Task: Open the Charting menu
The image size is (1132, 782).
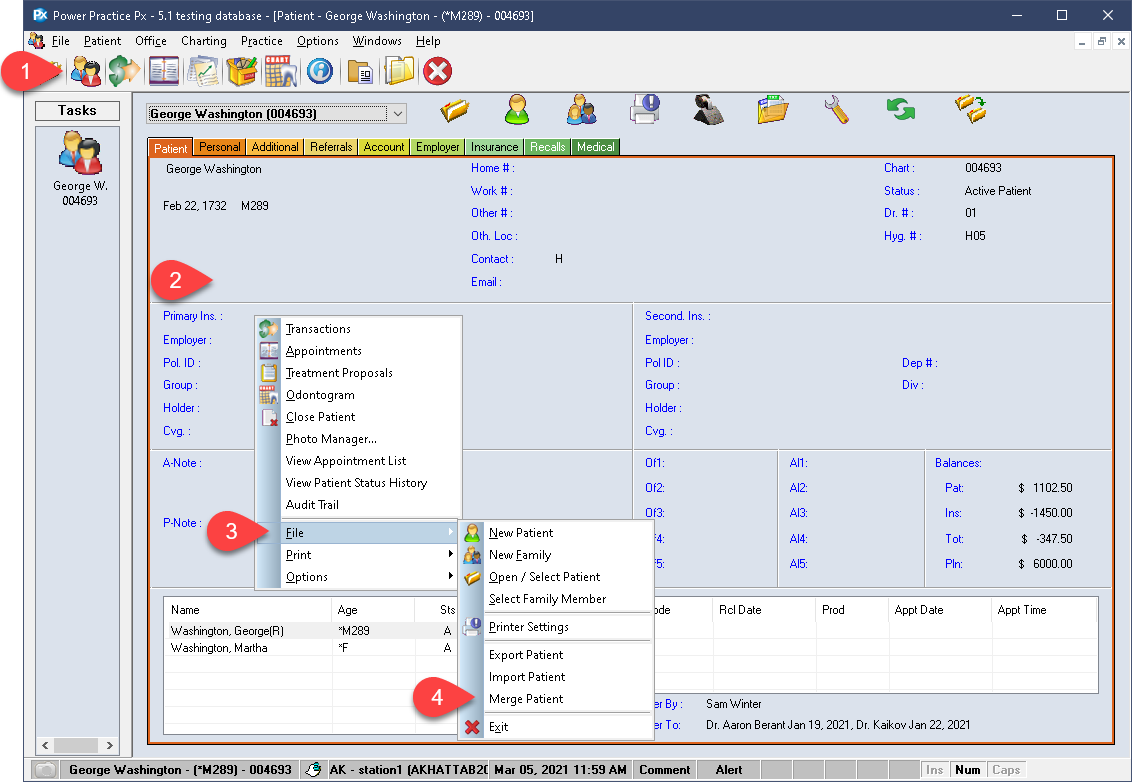Action: pos(204,41)
